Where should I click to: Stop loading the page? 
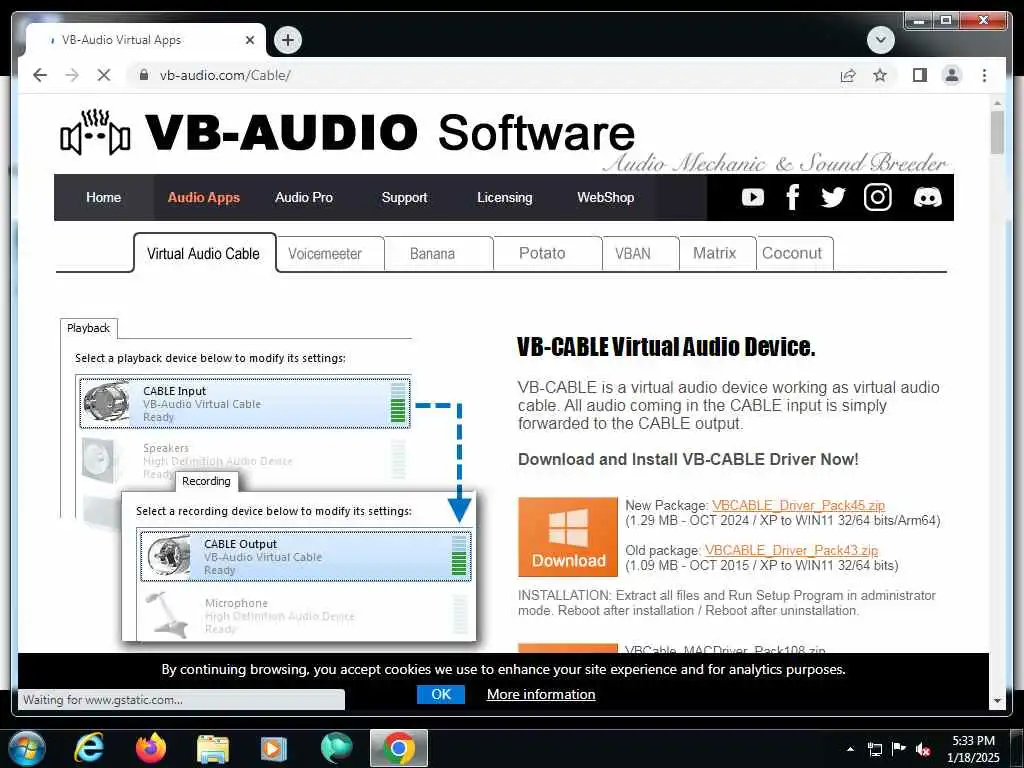104,75
